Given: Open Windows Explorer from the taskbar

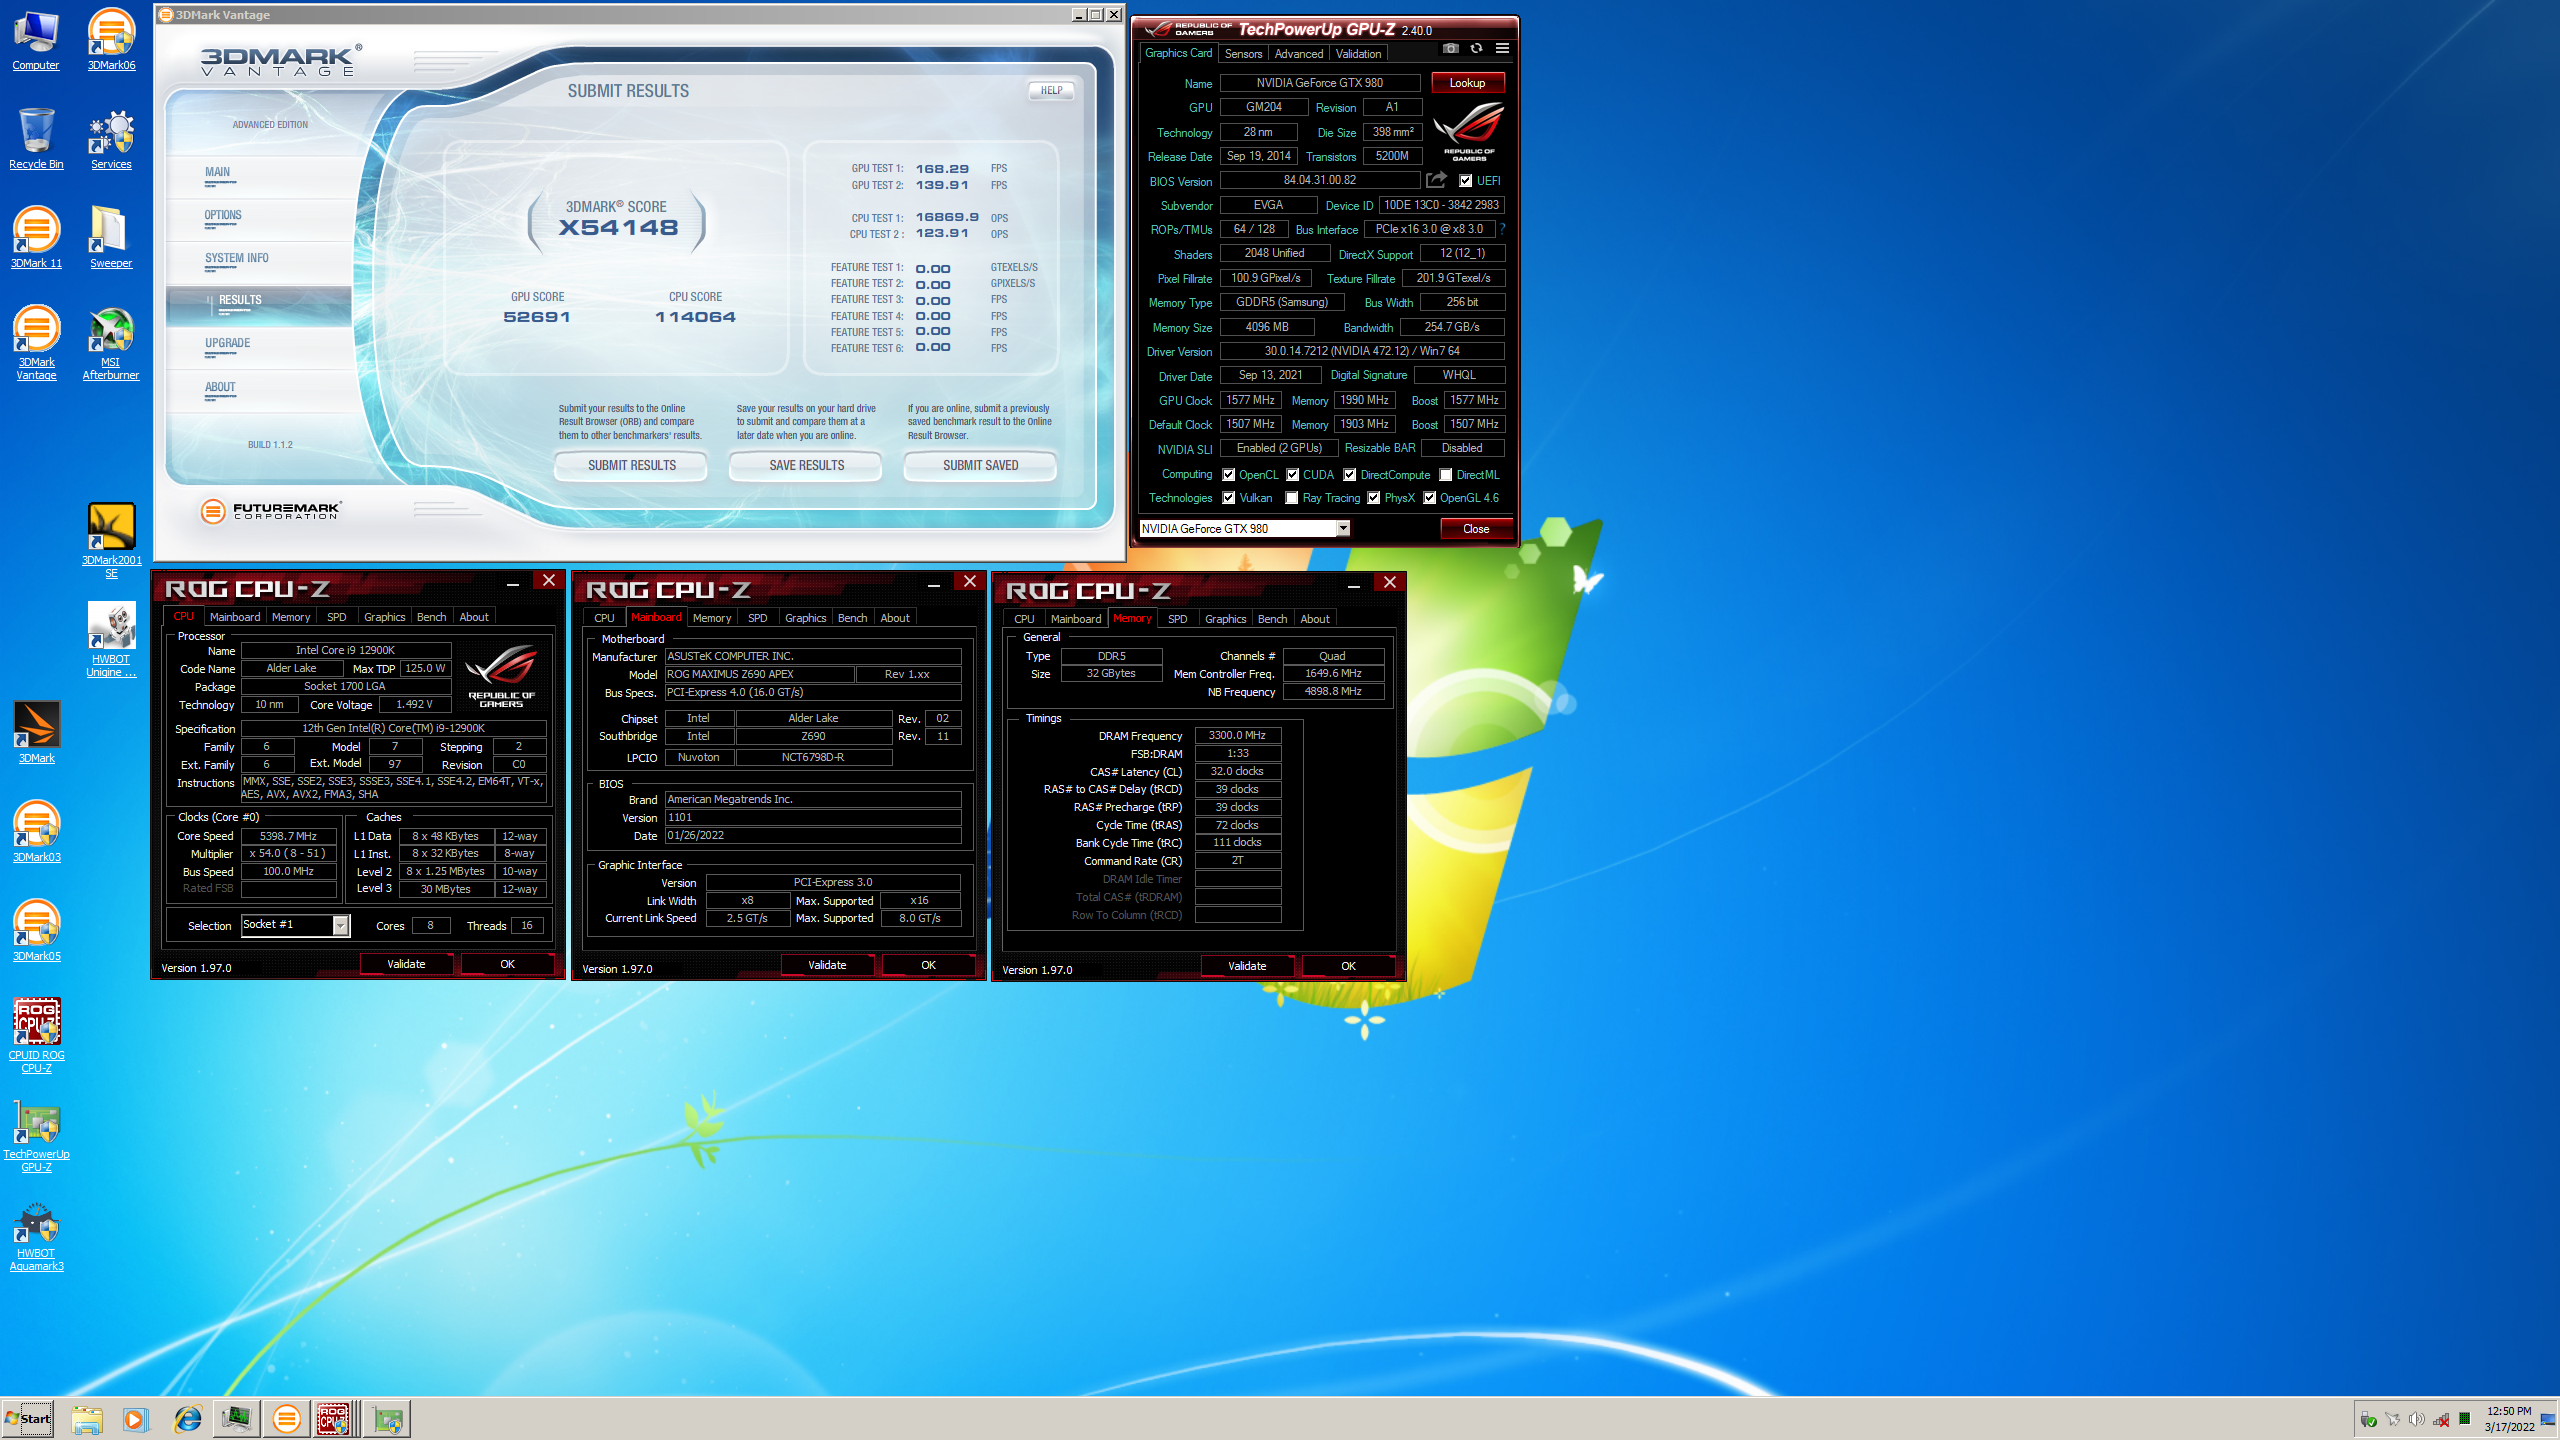Looking at the screenshot, I should coord(87,1419).
